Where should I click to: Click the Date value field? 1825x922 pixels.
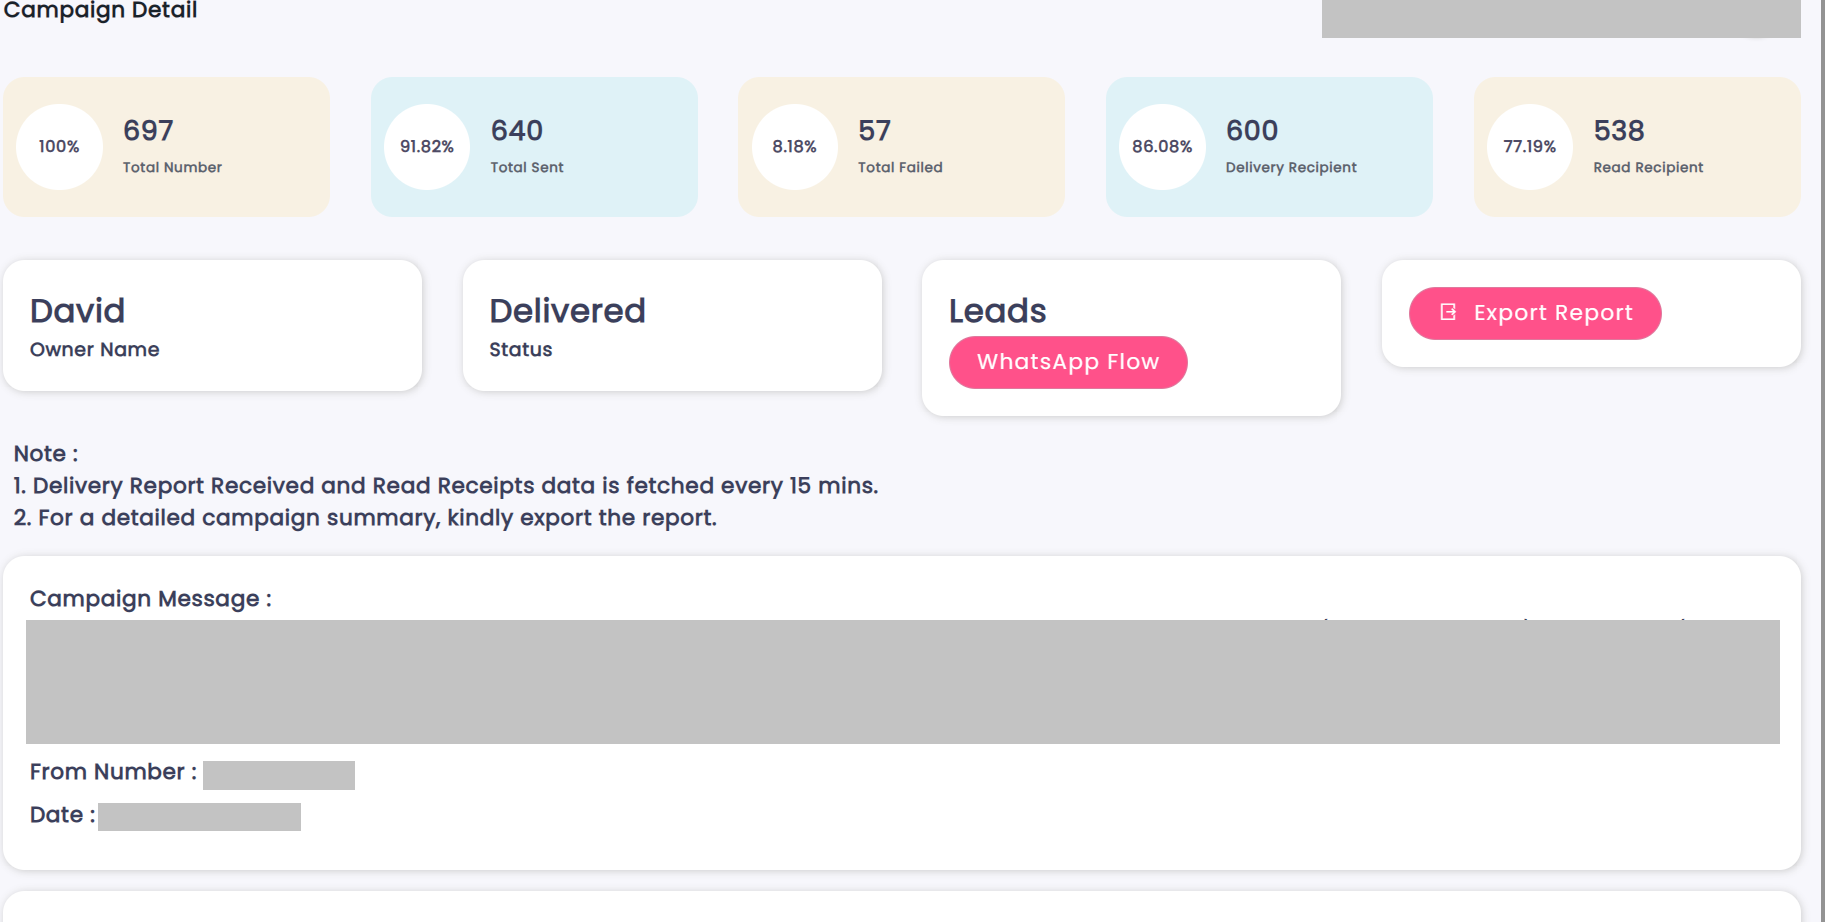point(199,817)
